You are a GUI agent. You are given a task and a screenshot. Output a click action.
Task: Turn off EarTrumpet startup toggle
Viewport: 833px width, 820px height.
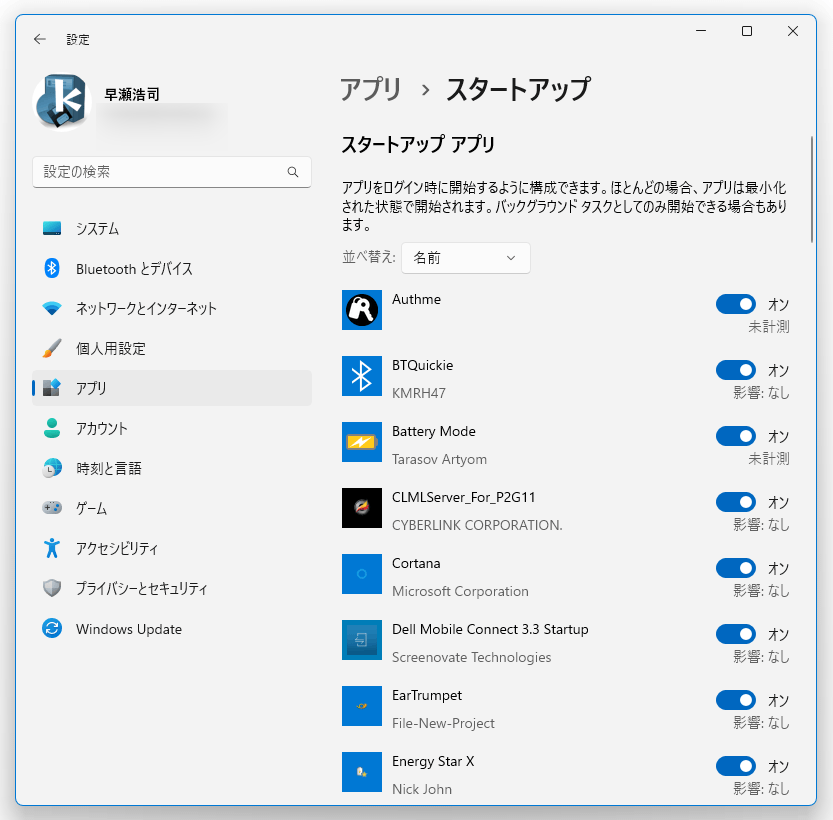click(x=736, y=700)
